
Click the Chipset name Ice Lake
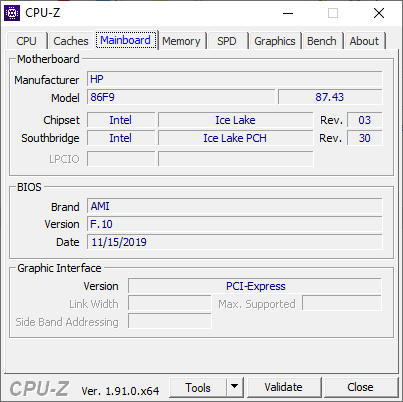point(236,120)
